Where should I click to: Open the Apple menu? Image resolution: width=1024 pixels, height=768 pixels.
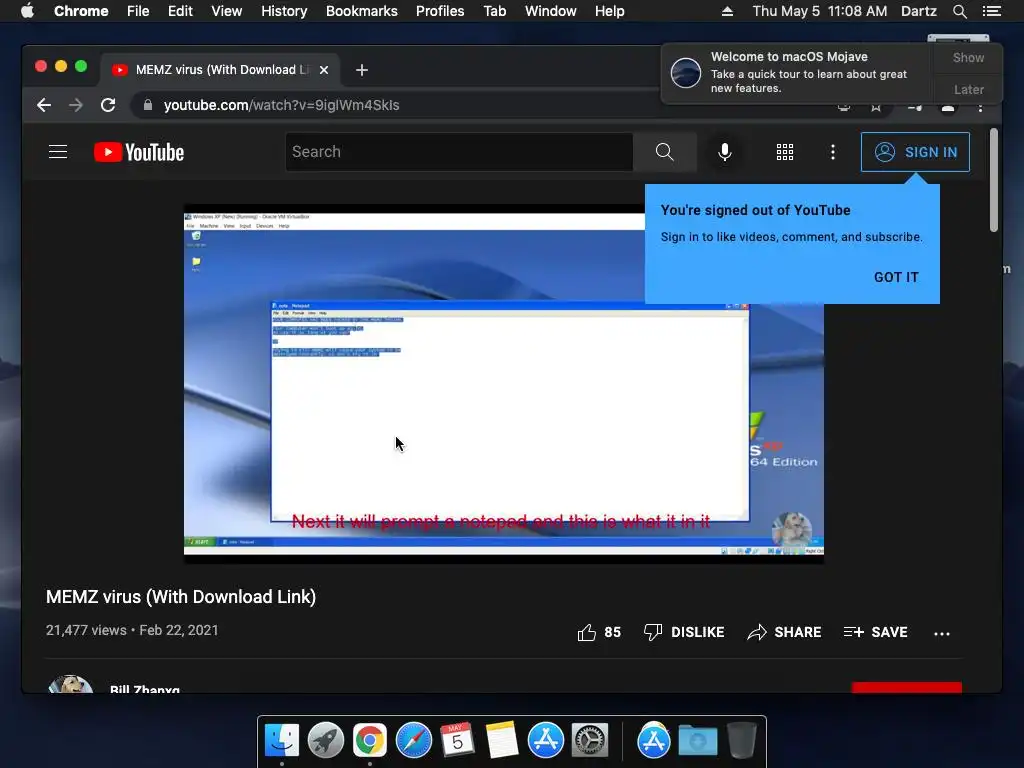pos(27,11)
